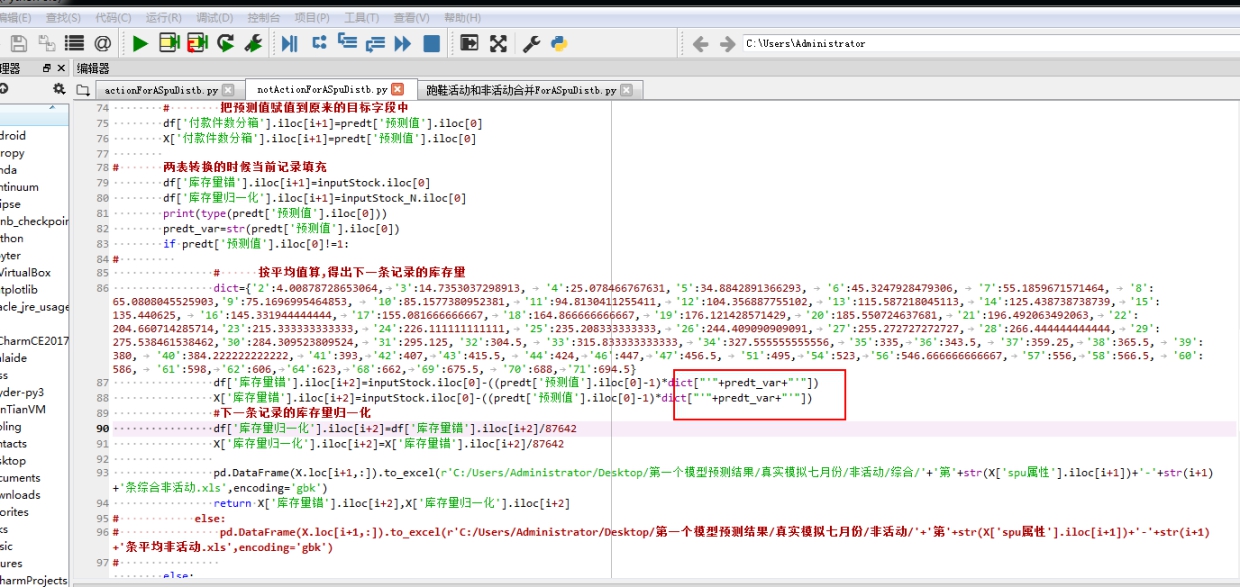
Task: Switch to the actionForASpuDistb.py tab
Action: (160, 88)
